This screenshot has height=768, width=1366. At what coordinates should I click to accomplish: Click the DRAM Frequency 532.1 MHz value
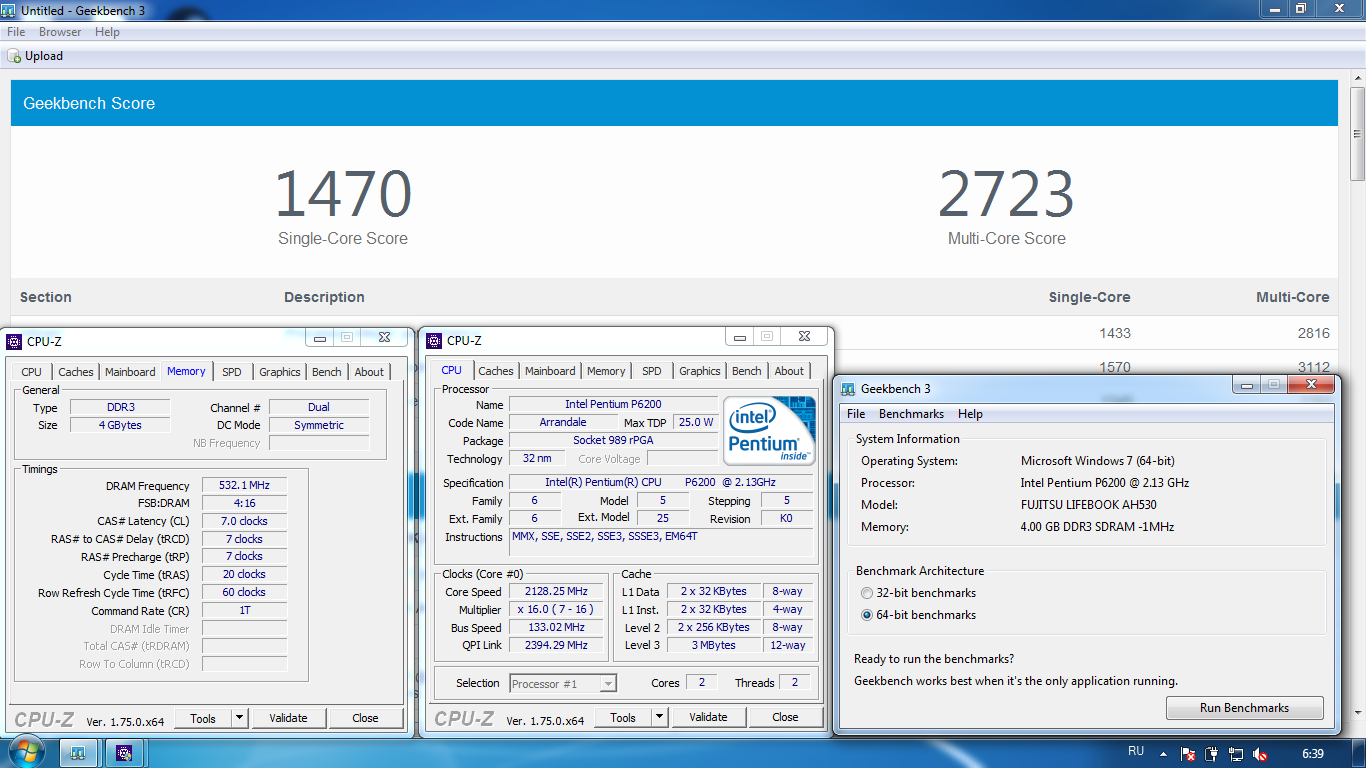(244, 485)
